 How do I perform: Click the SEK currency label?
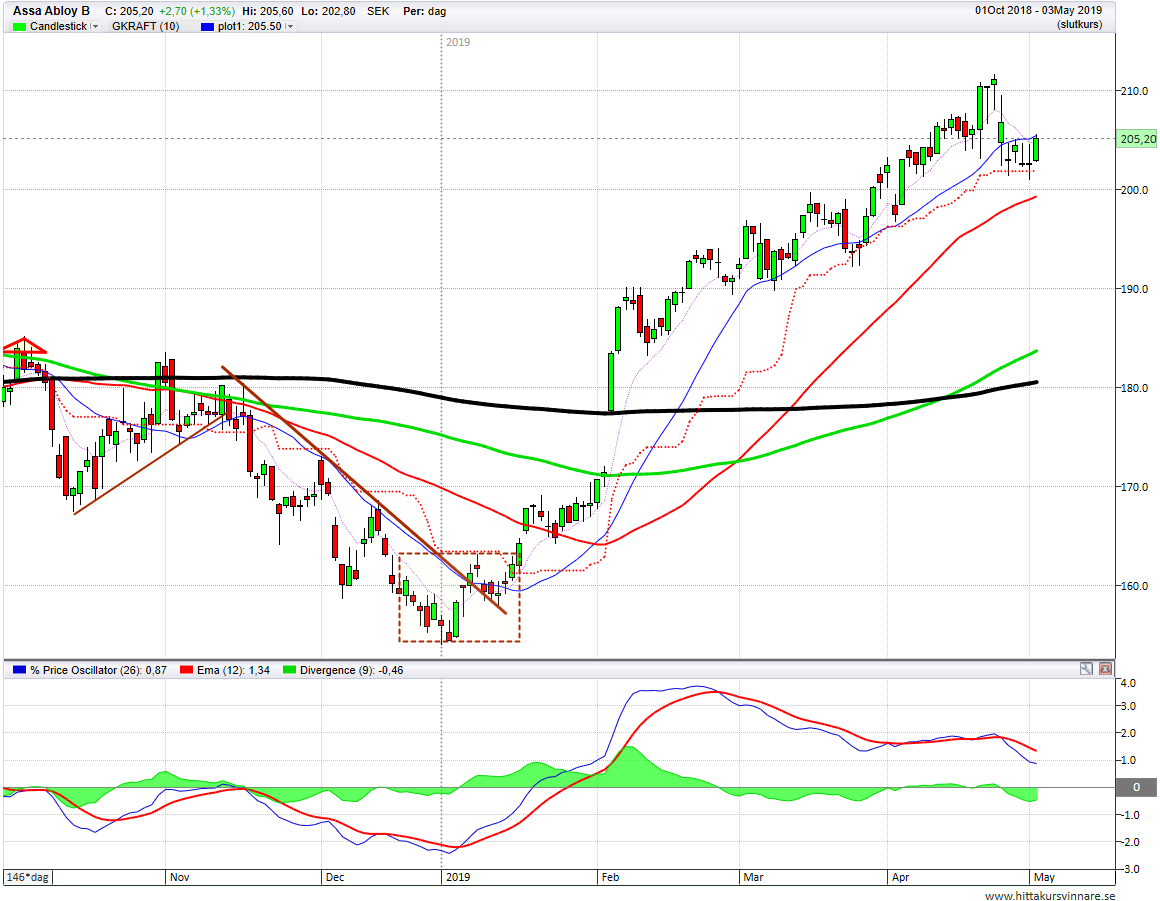(378, 11)
